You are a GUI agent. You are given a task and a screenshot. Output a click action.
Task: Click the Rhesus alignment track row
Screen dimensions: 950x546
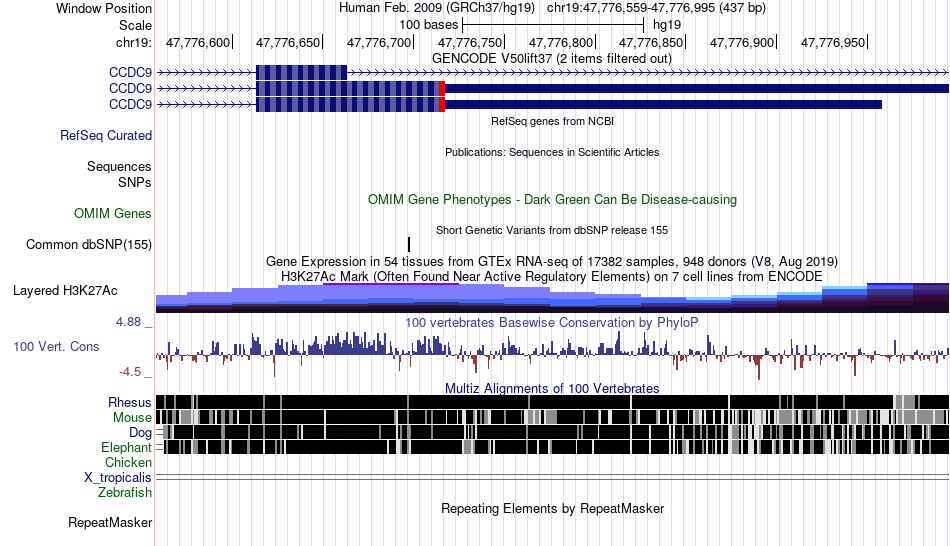(x=553, y=402)
